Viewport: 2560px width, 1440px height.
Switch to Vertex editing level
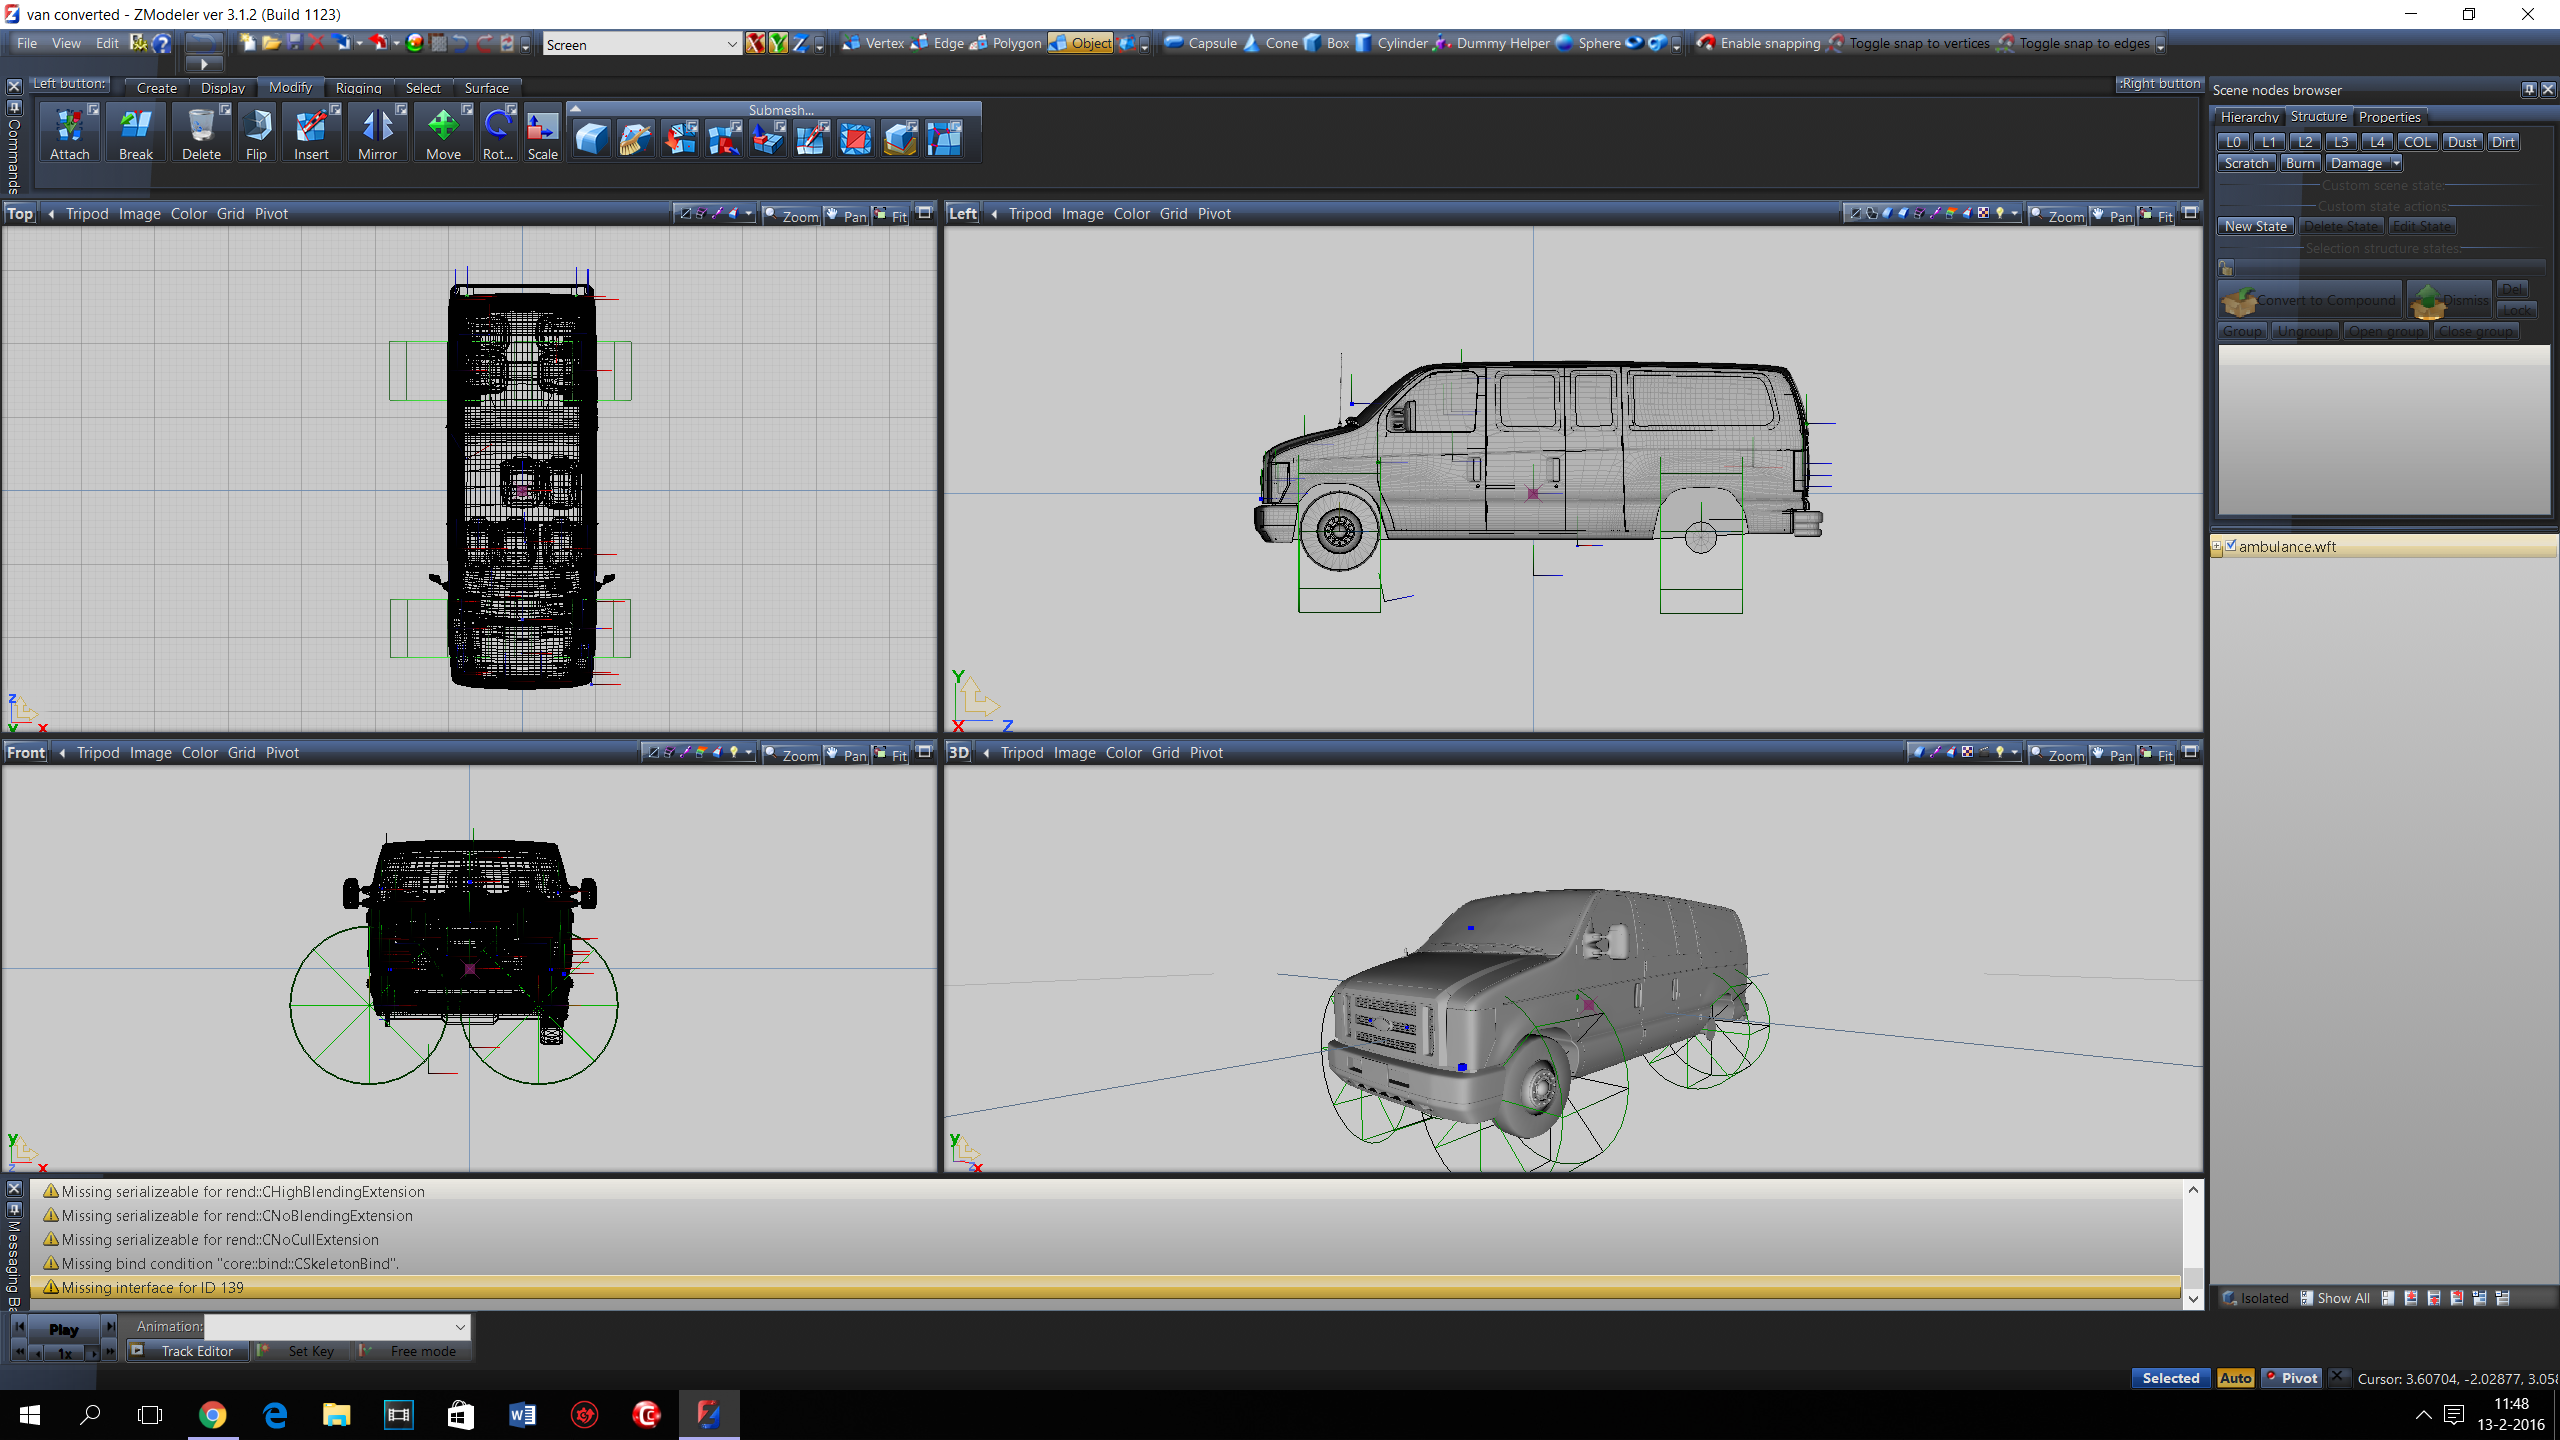point(873,43)
